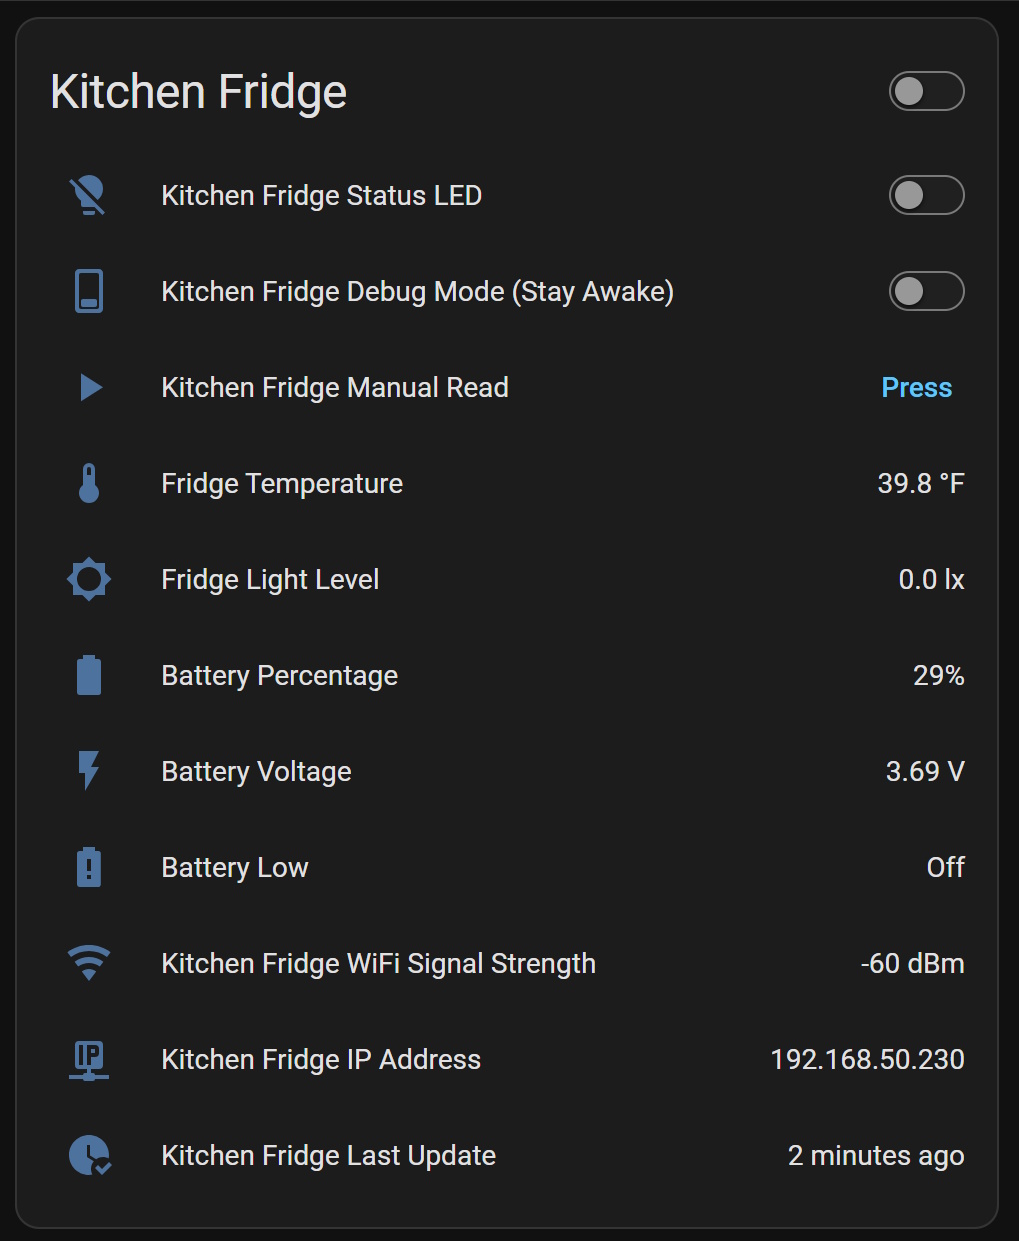Open the Kitchen Fridge Last Update label
The width and height of the screenshot is (1019, 1241).
[329, 1155]
